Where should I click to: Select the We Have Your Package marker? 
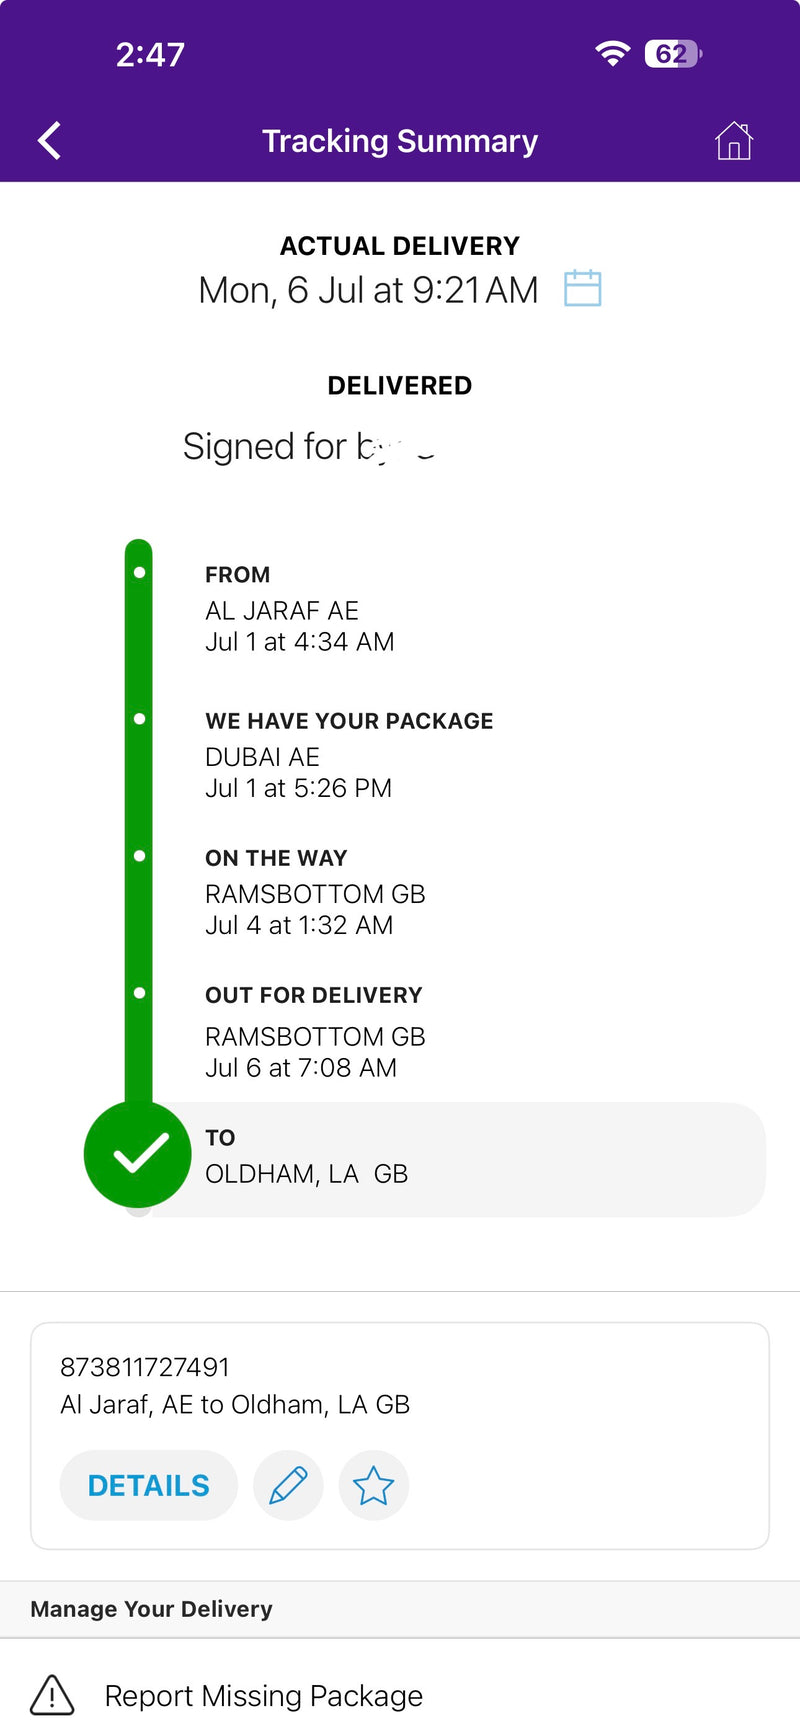[139, 719]
